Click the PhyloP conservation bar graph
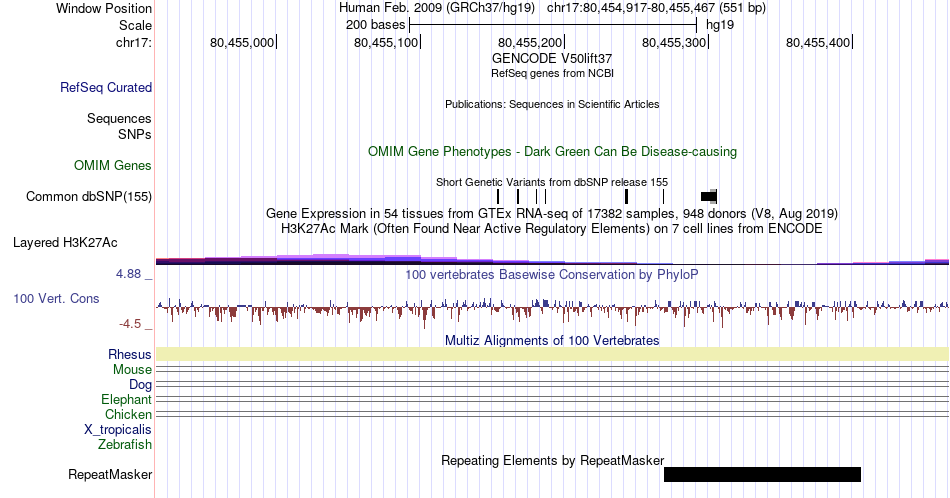Viewport: 950px width, 498px height. point(552,311)
